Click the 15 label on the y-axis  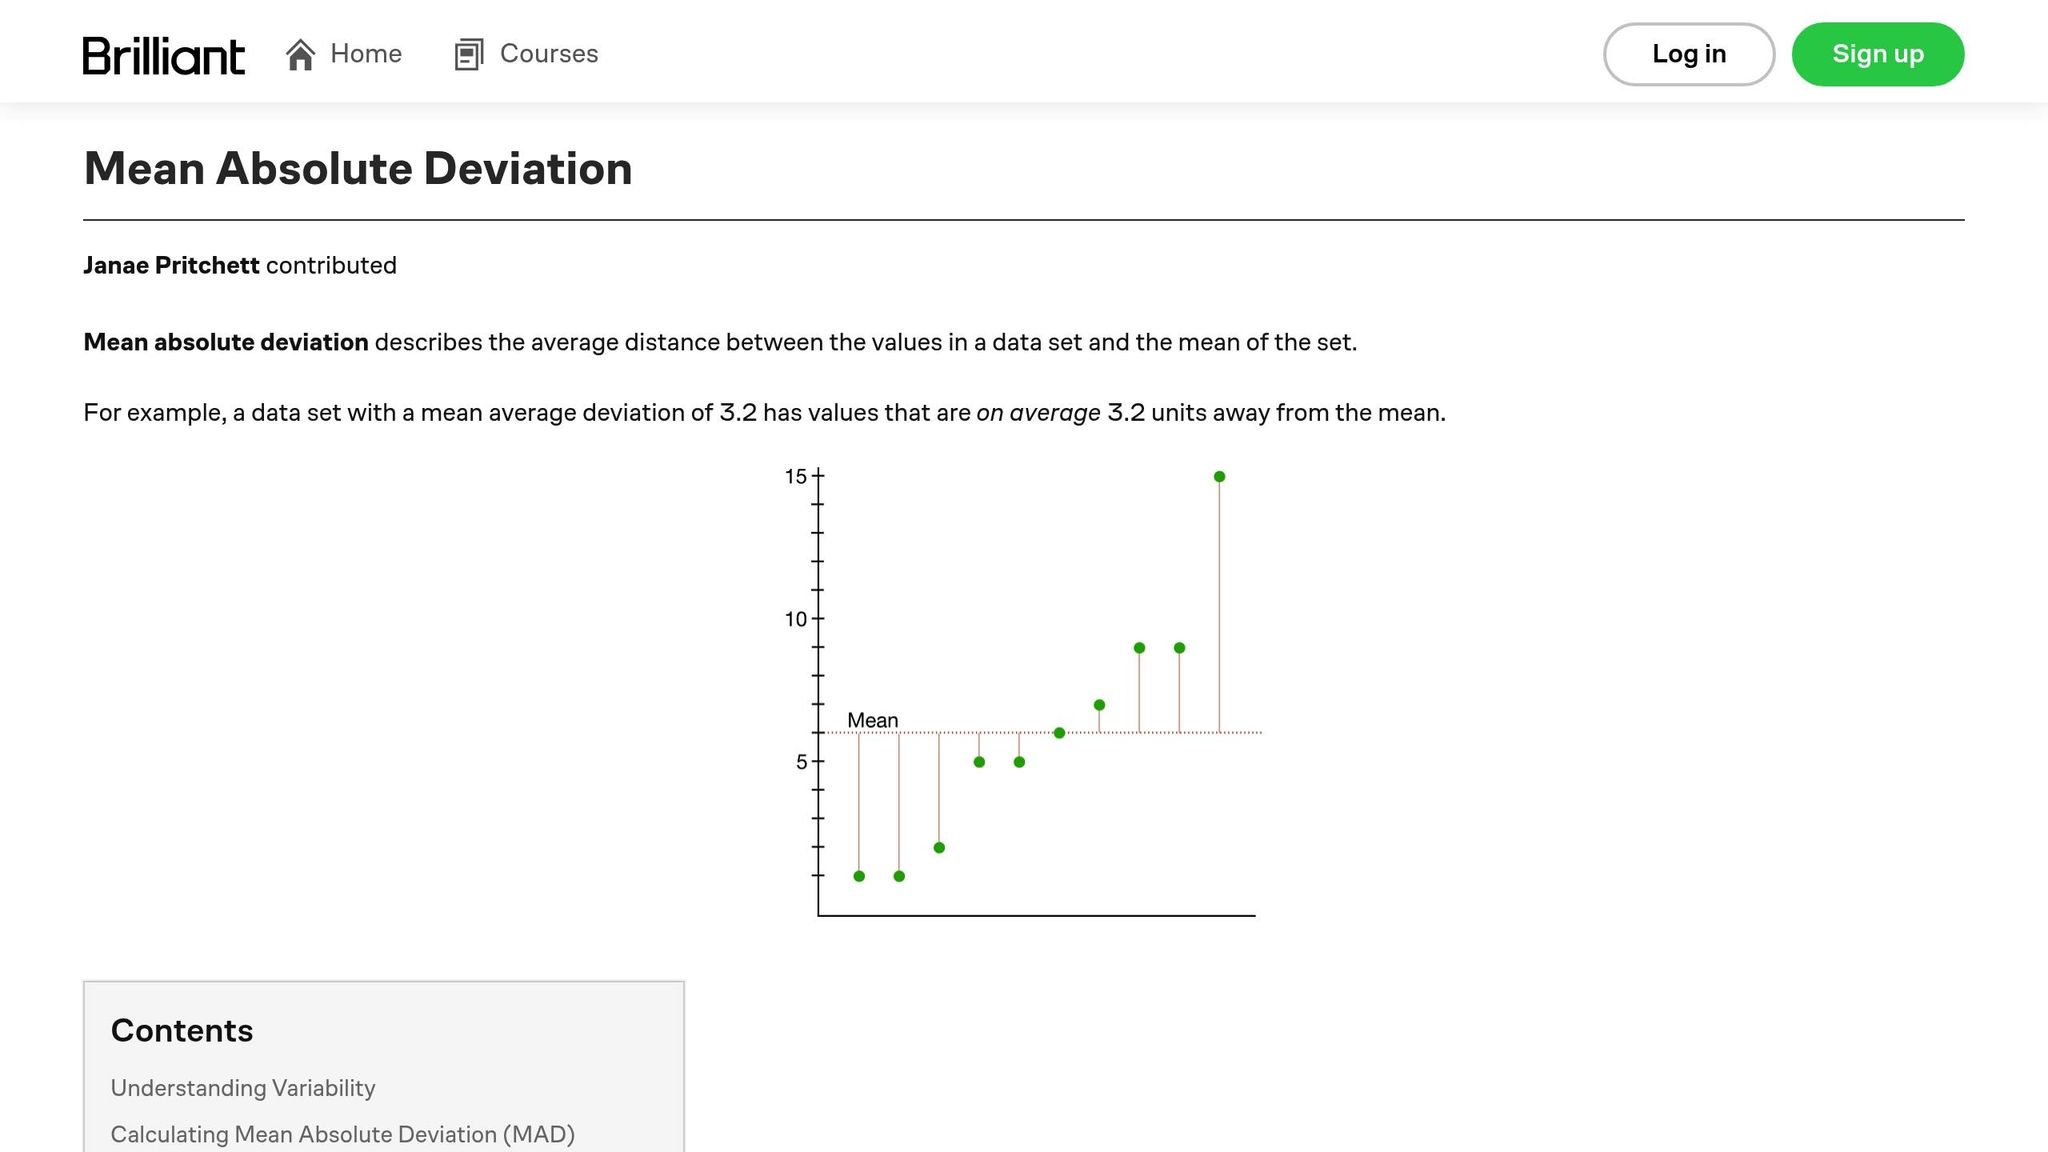(x=795, y=477)
